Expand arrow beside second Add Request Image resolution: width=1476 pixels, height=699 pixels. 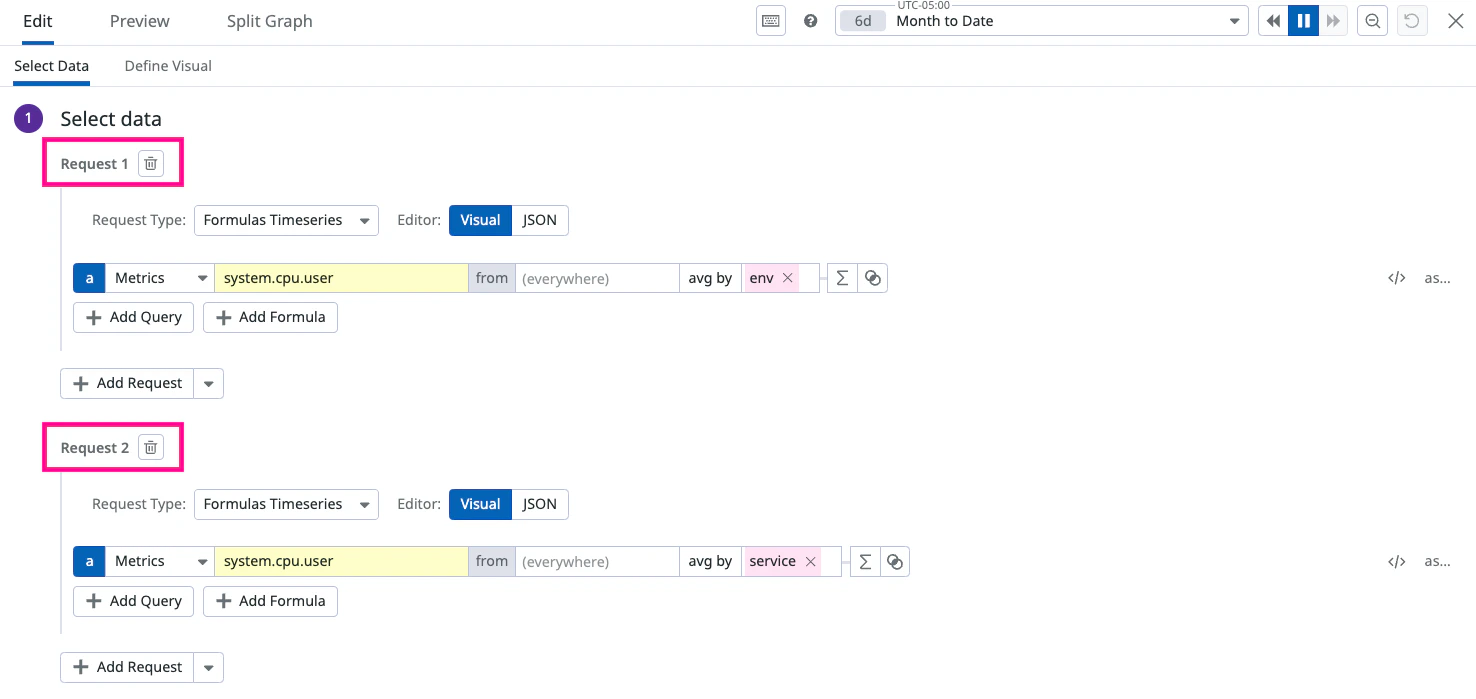click(209, 667)
